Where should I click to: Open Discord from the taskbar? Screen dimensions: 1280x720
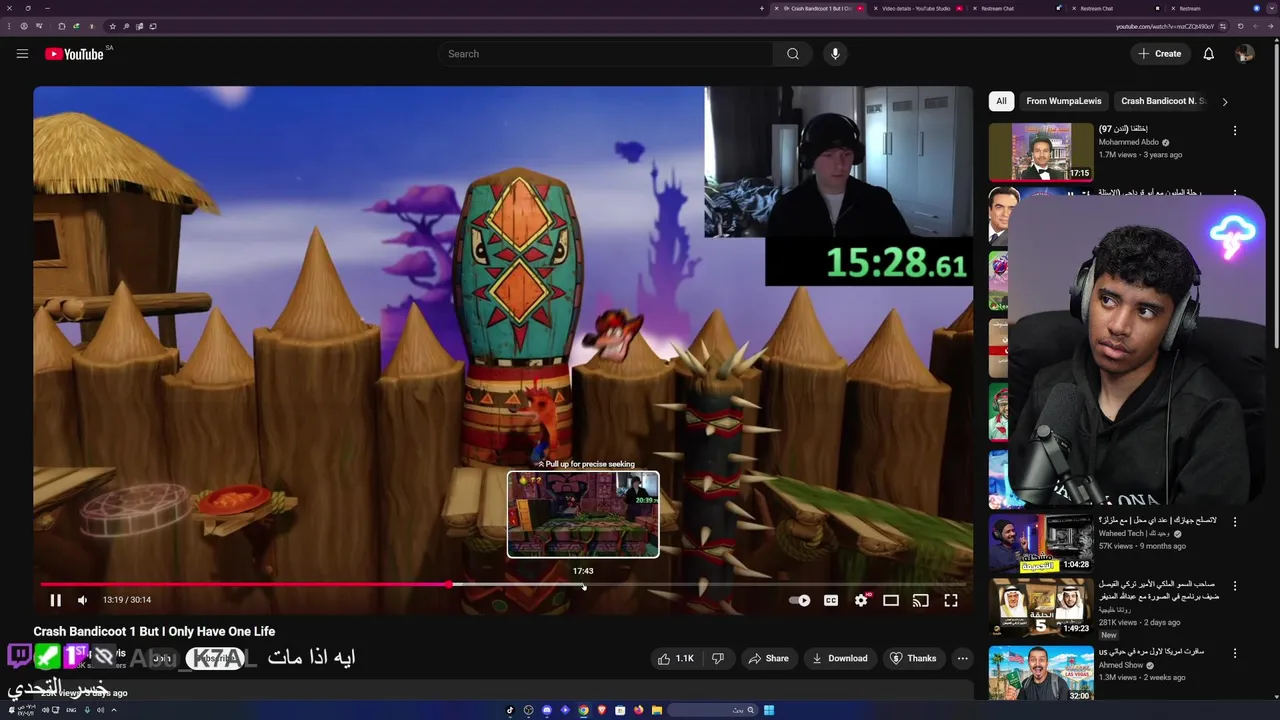pos(547,710)
